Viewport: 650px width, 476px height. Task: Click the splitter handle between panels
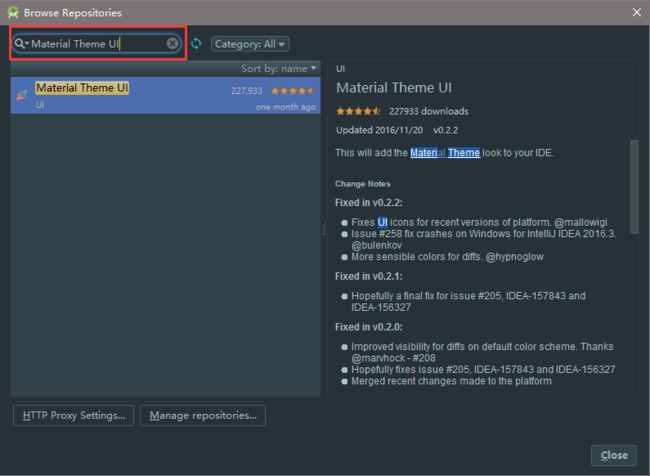(324, 229)
